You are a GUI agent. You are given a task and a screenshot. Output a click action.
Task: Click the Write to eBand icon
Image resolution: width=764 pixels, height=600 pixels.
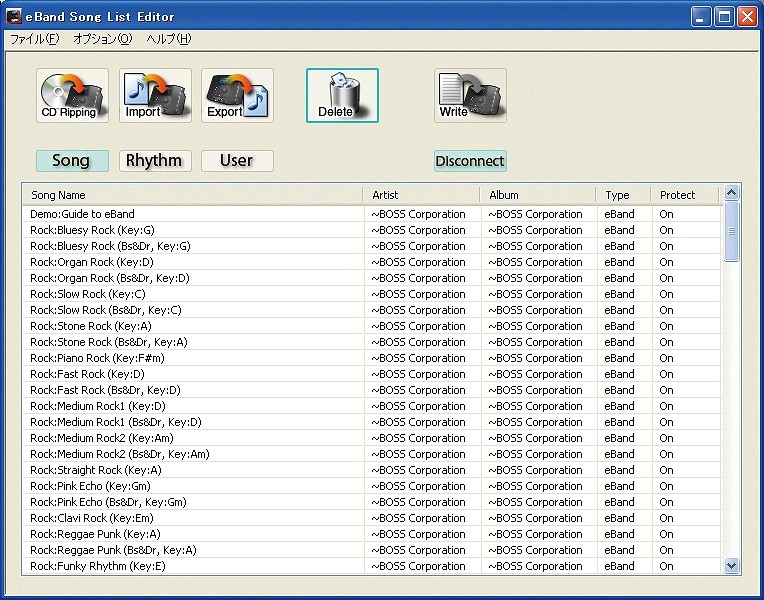(x=469, y=95)
